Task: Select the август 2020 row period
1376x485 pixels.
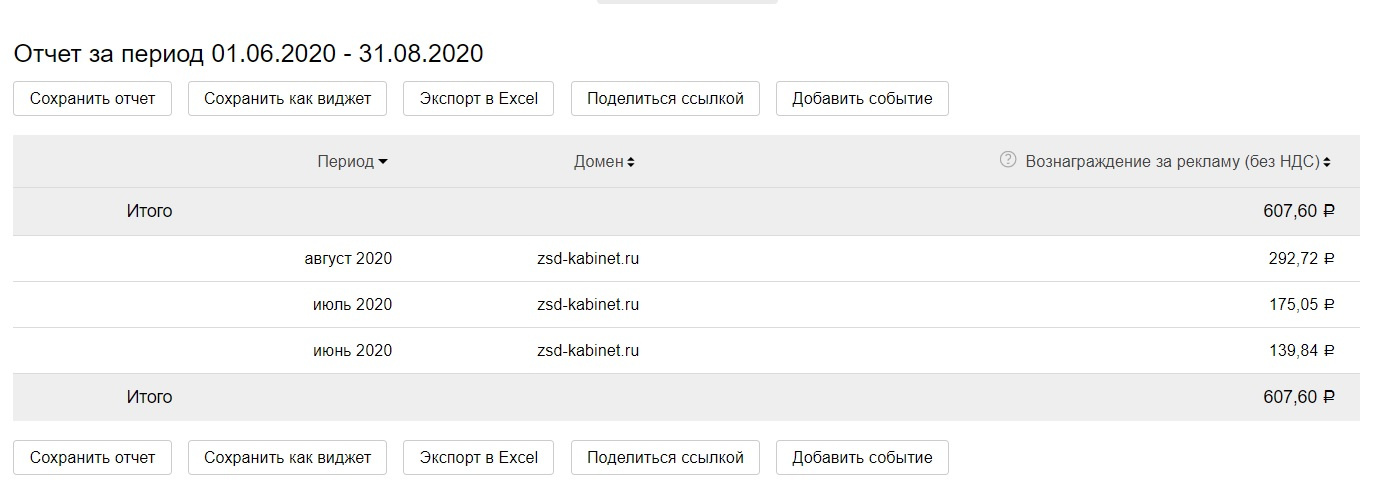Action: pyautogui.click(x=348, y=259)
